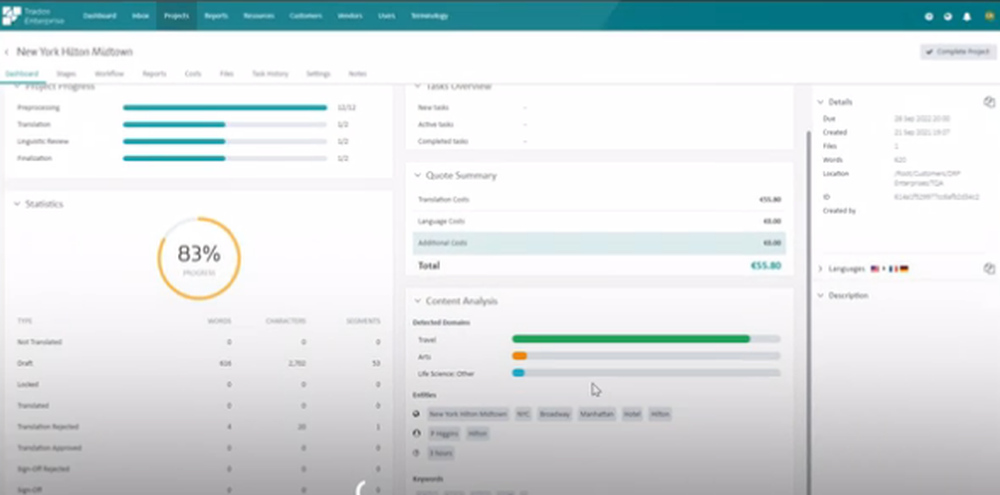Click the edit icon in Details header

(x=989, y=102)
